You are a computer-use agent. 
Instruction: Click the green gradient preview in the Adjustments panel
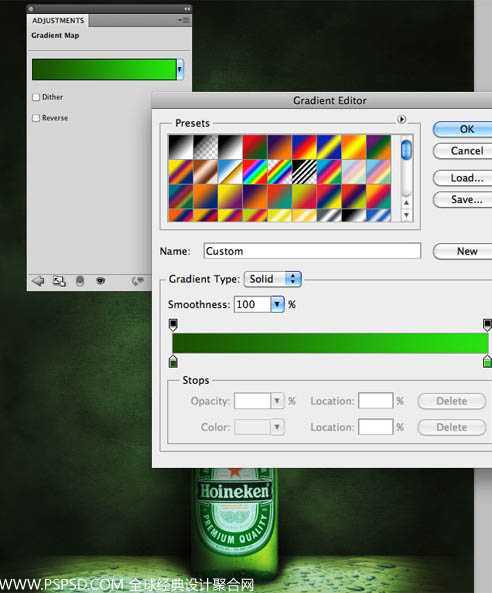pos(104,69)
